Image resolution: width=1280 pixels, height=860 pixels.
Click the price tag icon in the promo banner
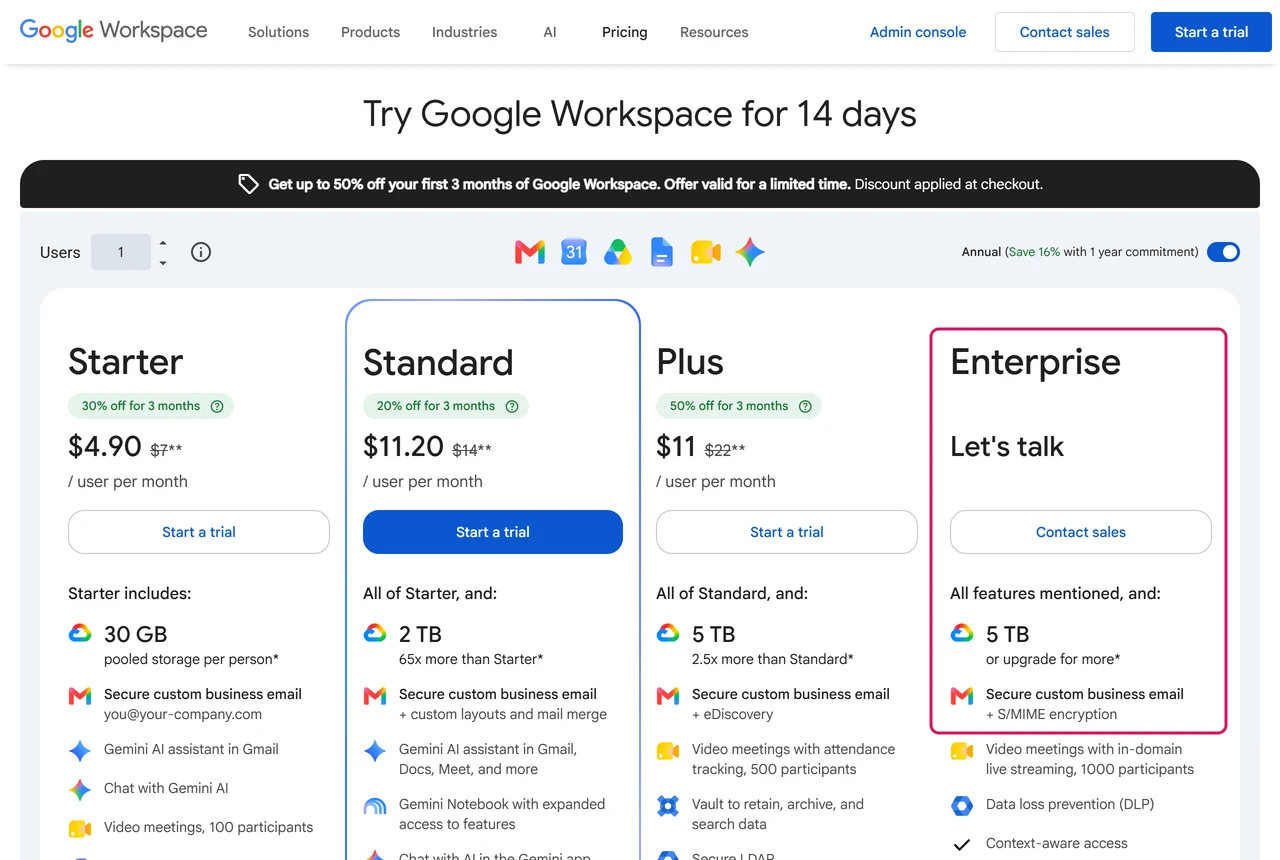[x=248, y=184]
